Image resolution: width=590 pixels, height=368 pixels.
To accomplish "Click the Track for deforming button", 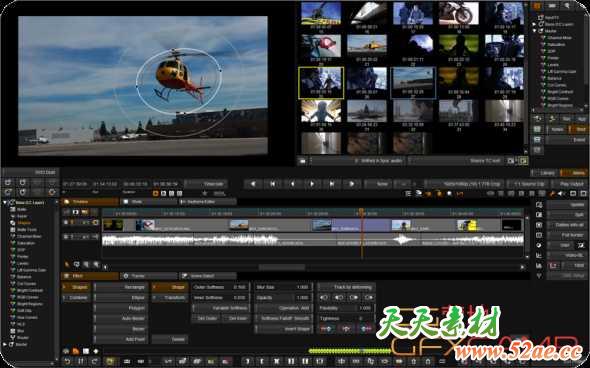I will (347, 287).
